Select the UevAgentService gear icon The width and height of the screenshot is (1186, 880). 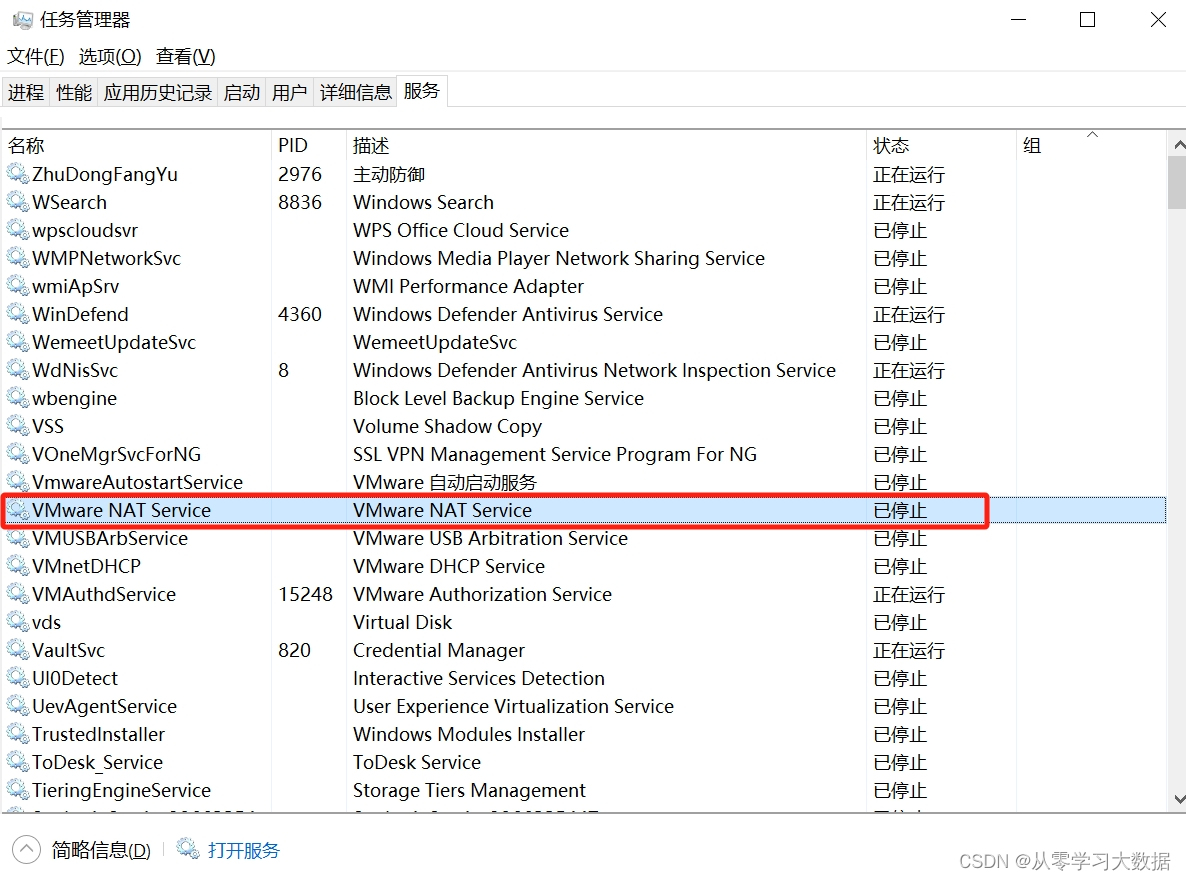pos(18,706)
